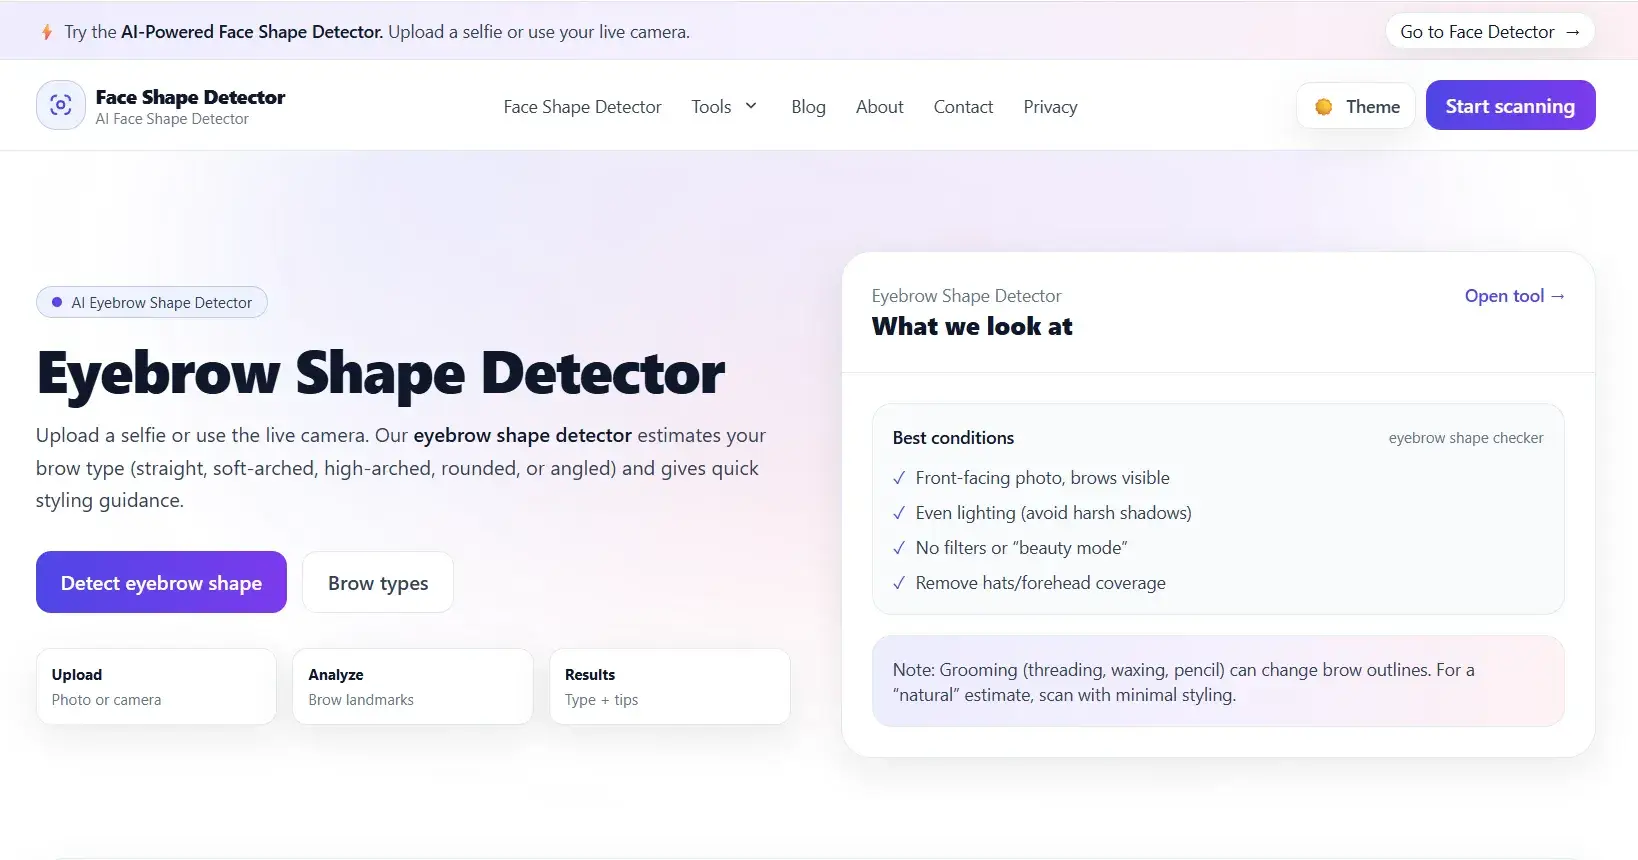This screenshot has width=1638, height=860.
Task: Select the Analyze Brow landmarks card
Action: (412, 686)
